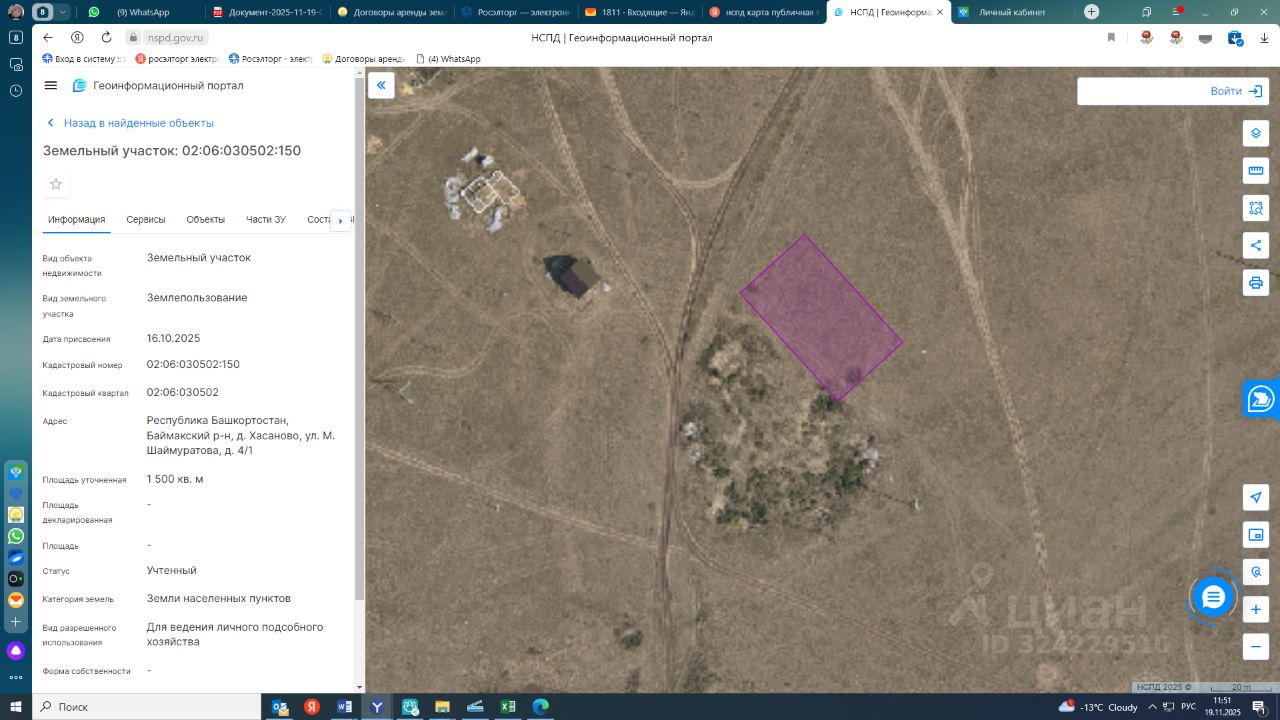The height and width of the screenshot is (720, 1280).
Task: Select the cadastral quarter 02:06:030502 value
Action: point(183,392)
